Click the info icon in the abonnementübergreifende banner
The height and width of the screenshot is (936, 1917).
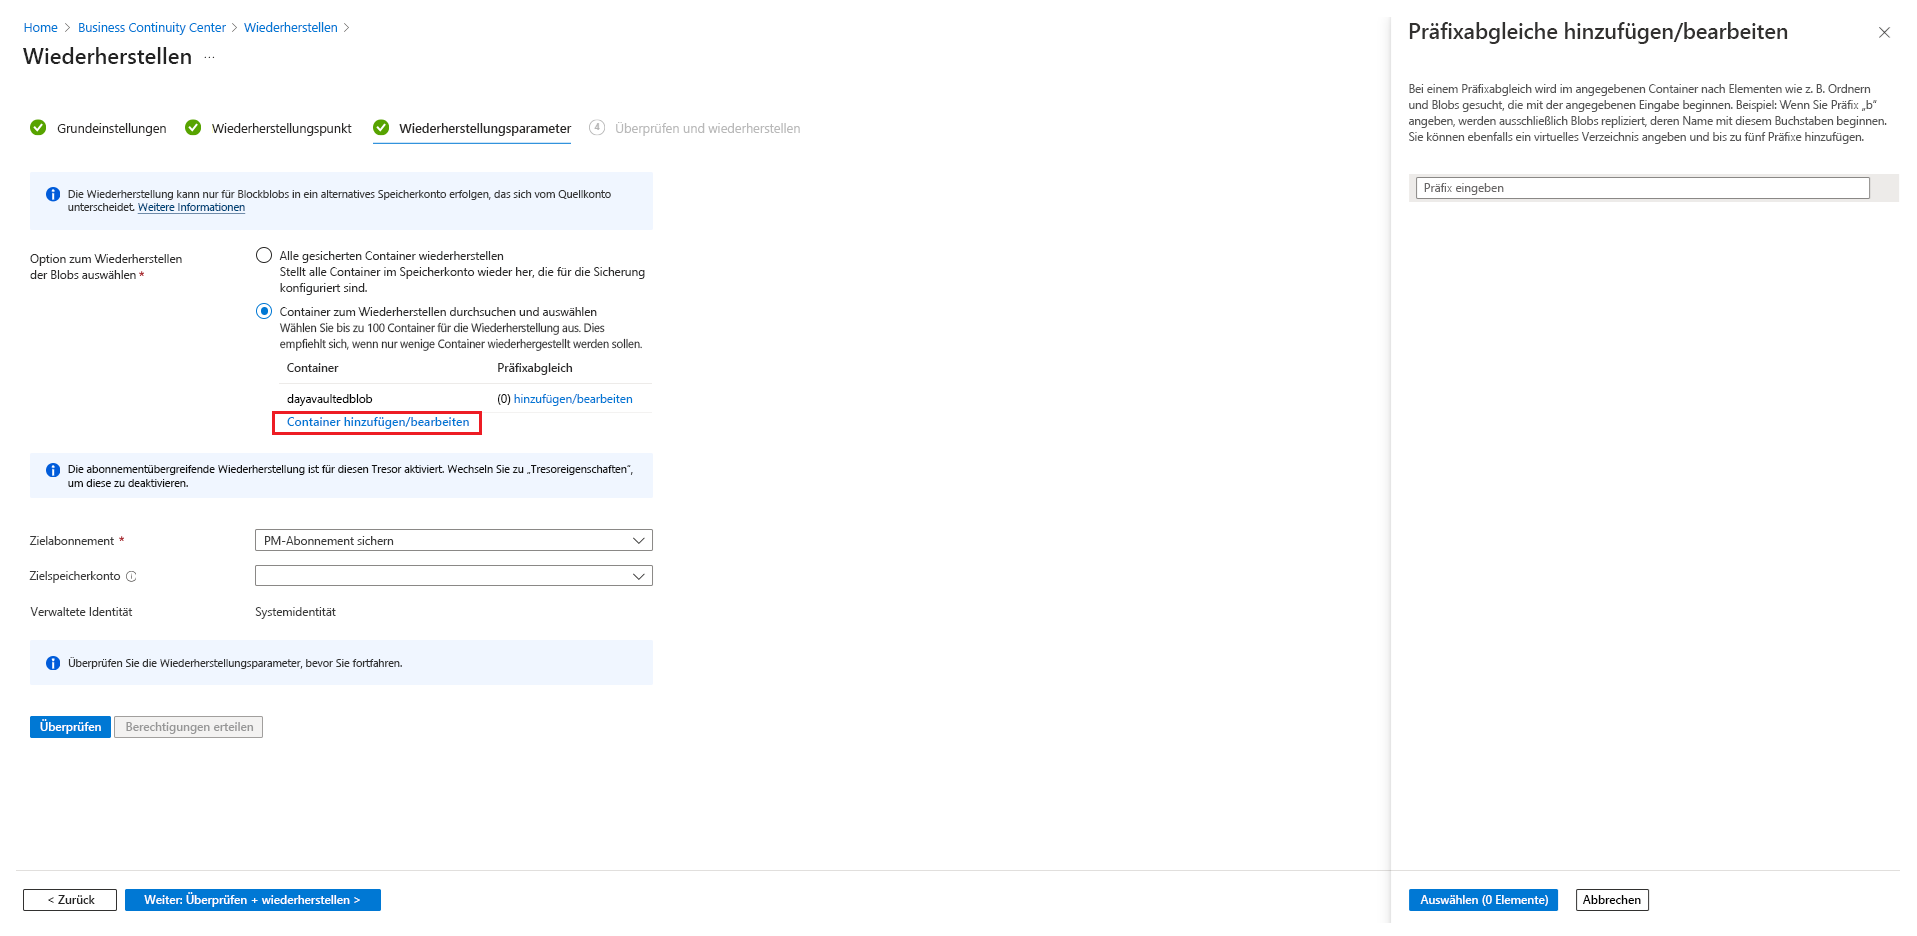pyautogui.click(x=53, y=469)
